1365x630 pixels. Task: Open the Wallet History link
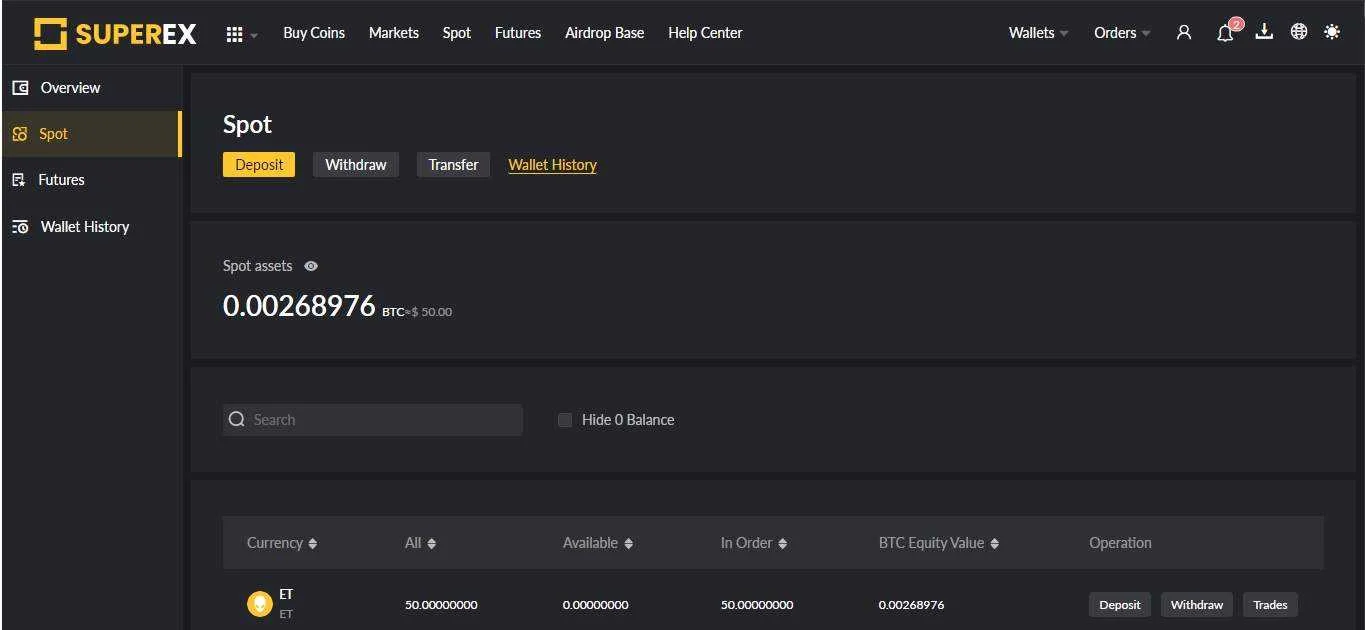[x=553, y=165]
